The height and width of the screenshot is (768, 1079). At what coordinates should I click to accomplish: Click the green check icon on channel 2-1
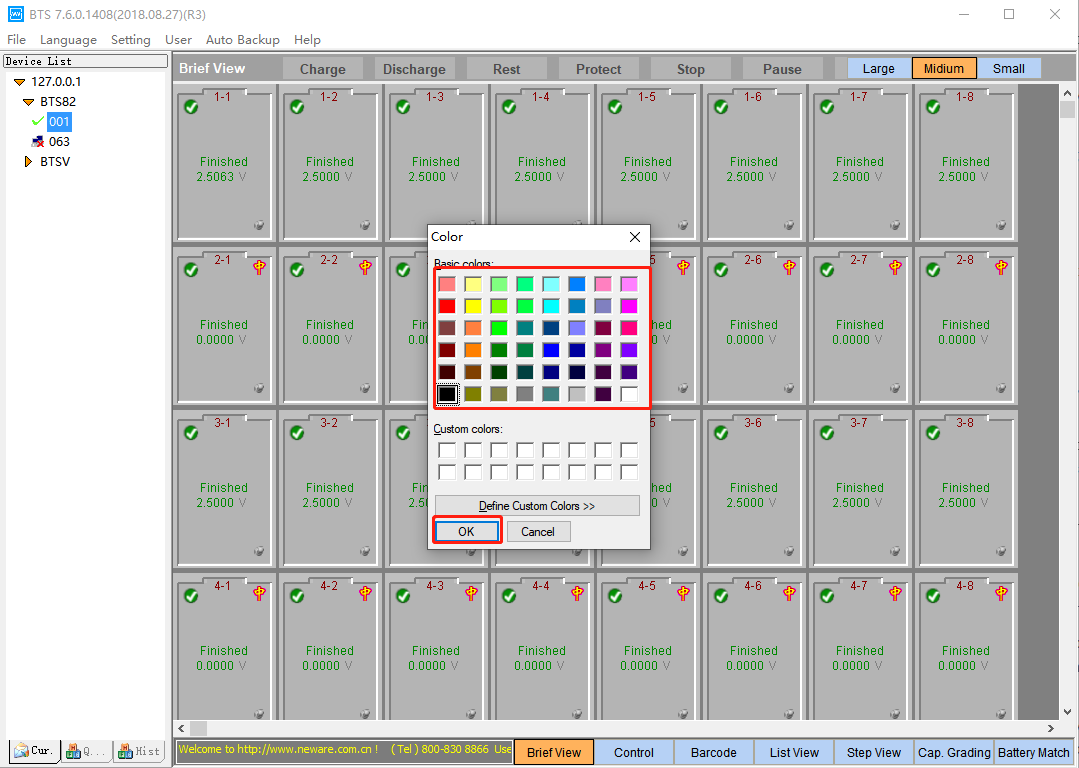click(191, 270)
